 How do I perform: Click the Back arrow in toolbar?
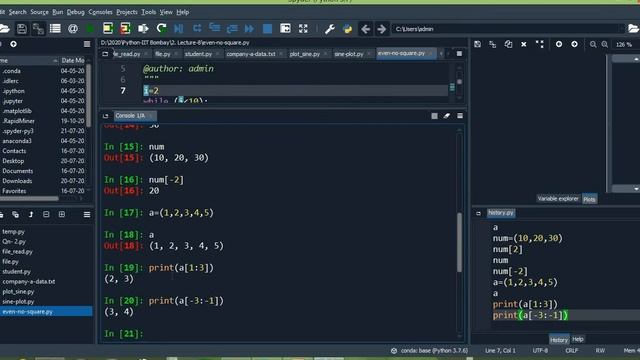(x=365, y=29)
